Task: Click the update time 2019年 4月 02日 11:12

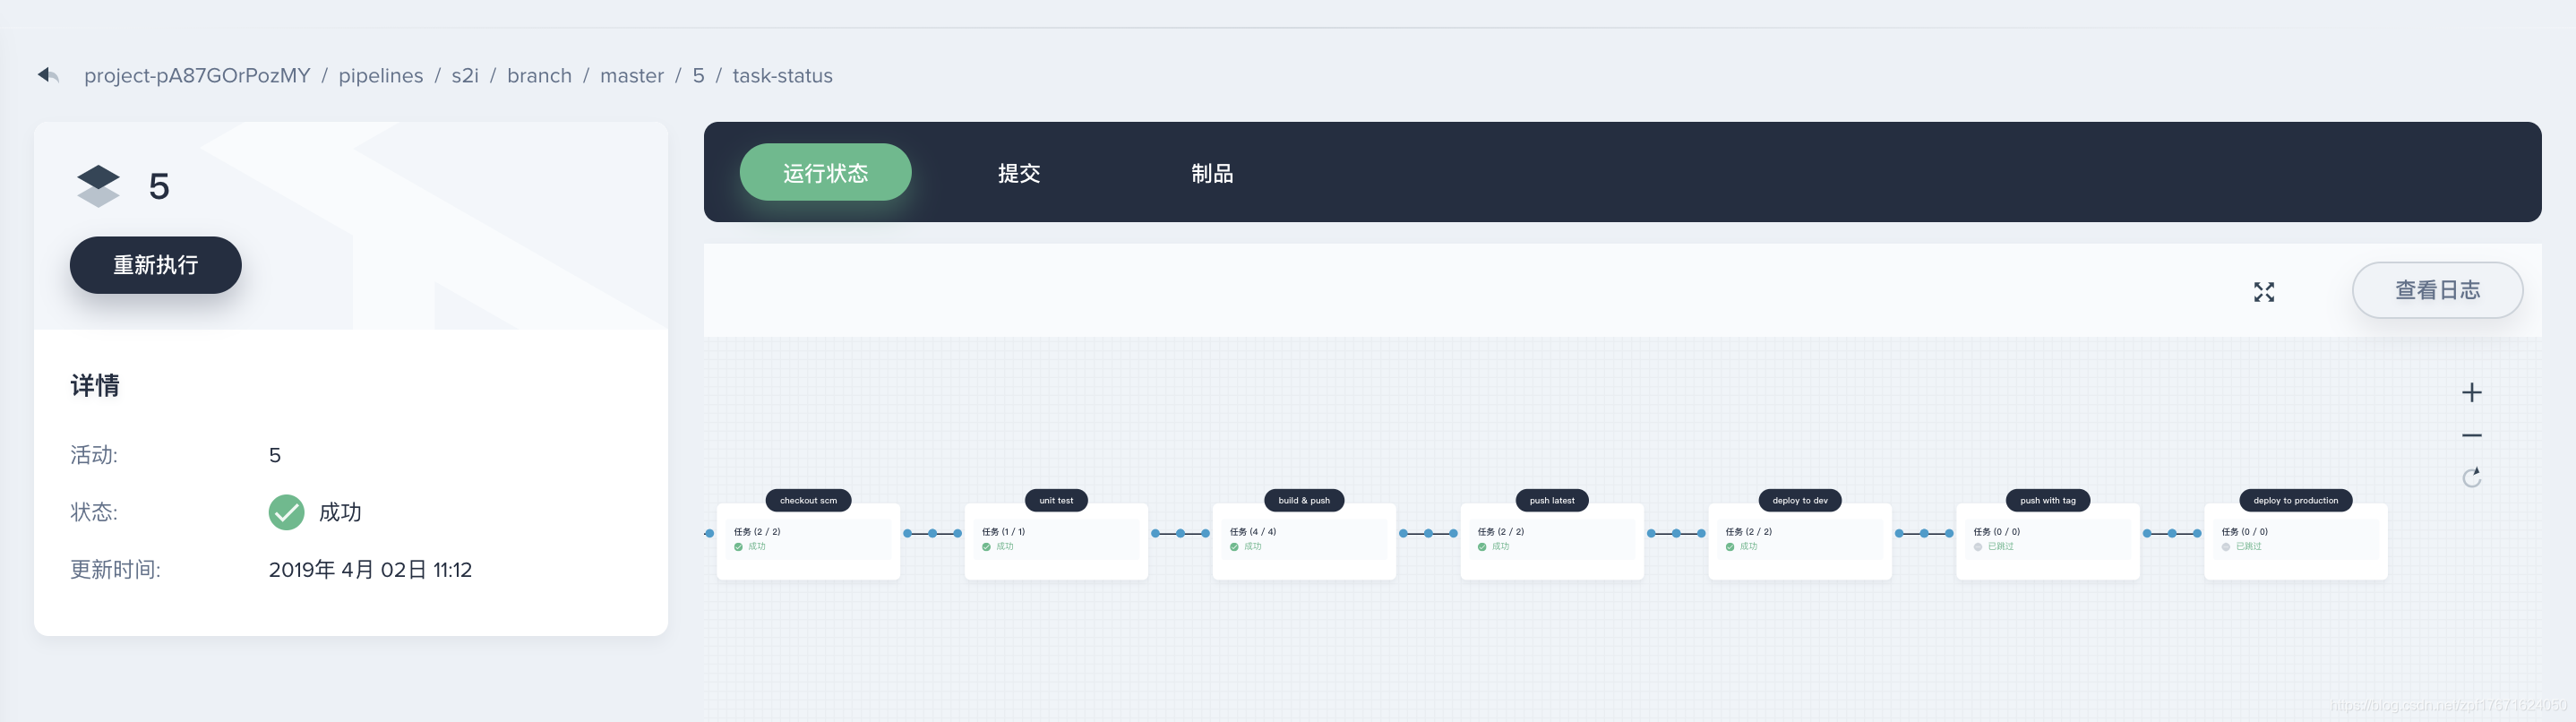Action: tap(370, 570)
